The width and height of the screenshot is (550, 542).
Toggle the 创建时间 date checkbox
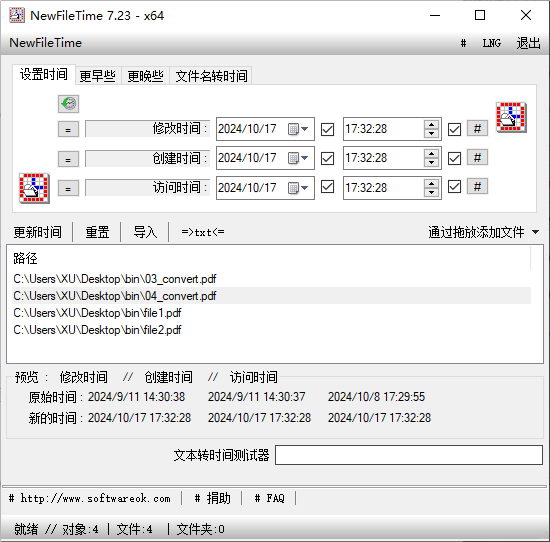tap(327, 158)
